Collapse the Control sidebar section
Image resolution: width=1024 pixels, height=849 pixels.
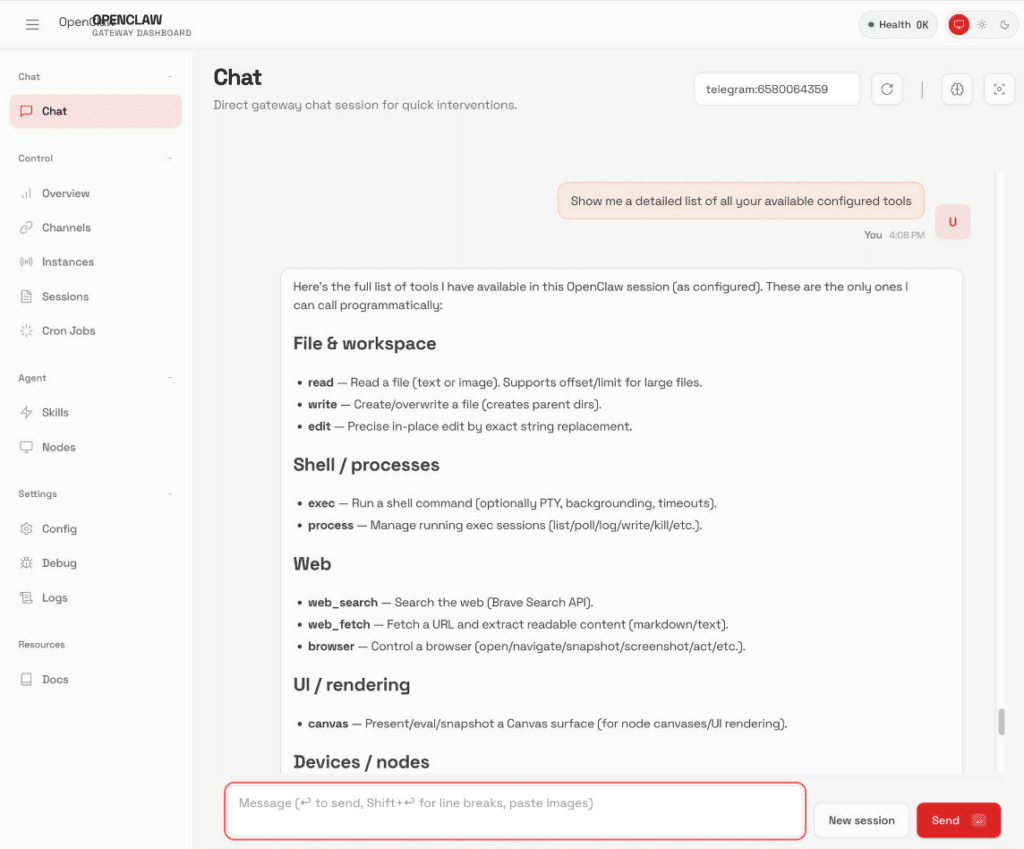pos(170,159)
